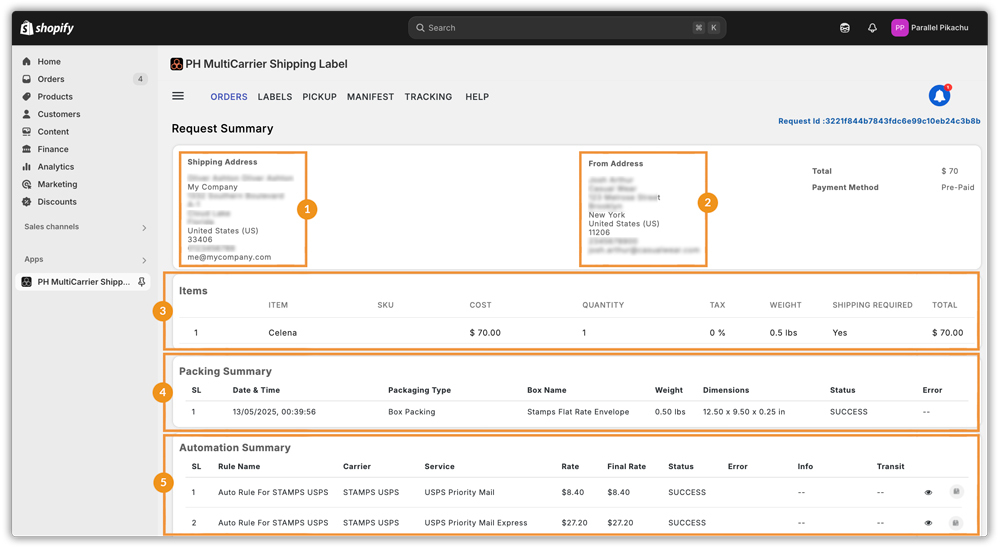Switch to the ORDERS tab
This screenshot has width=1000, height=549.
point(229,97)
